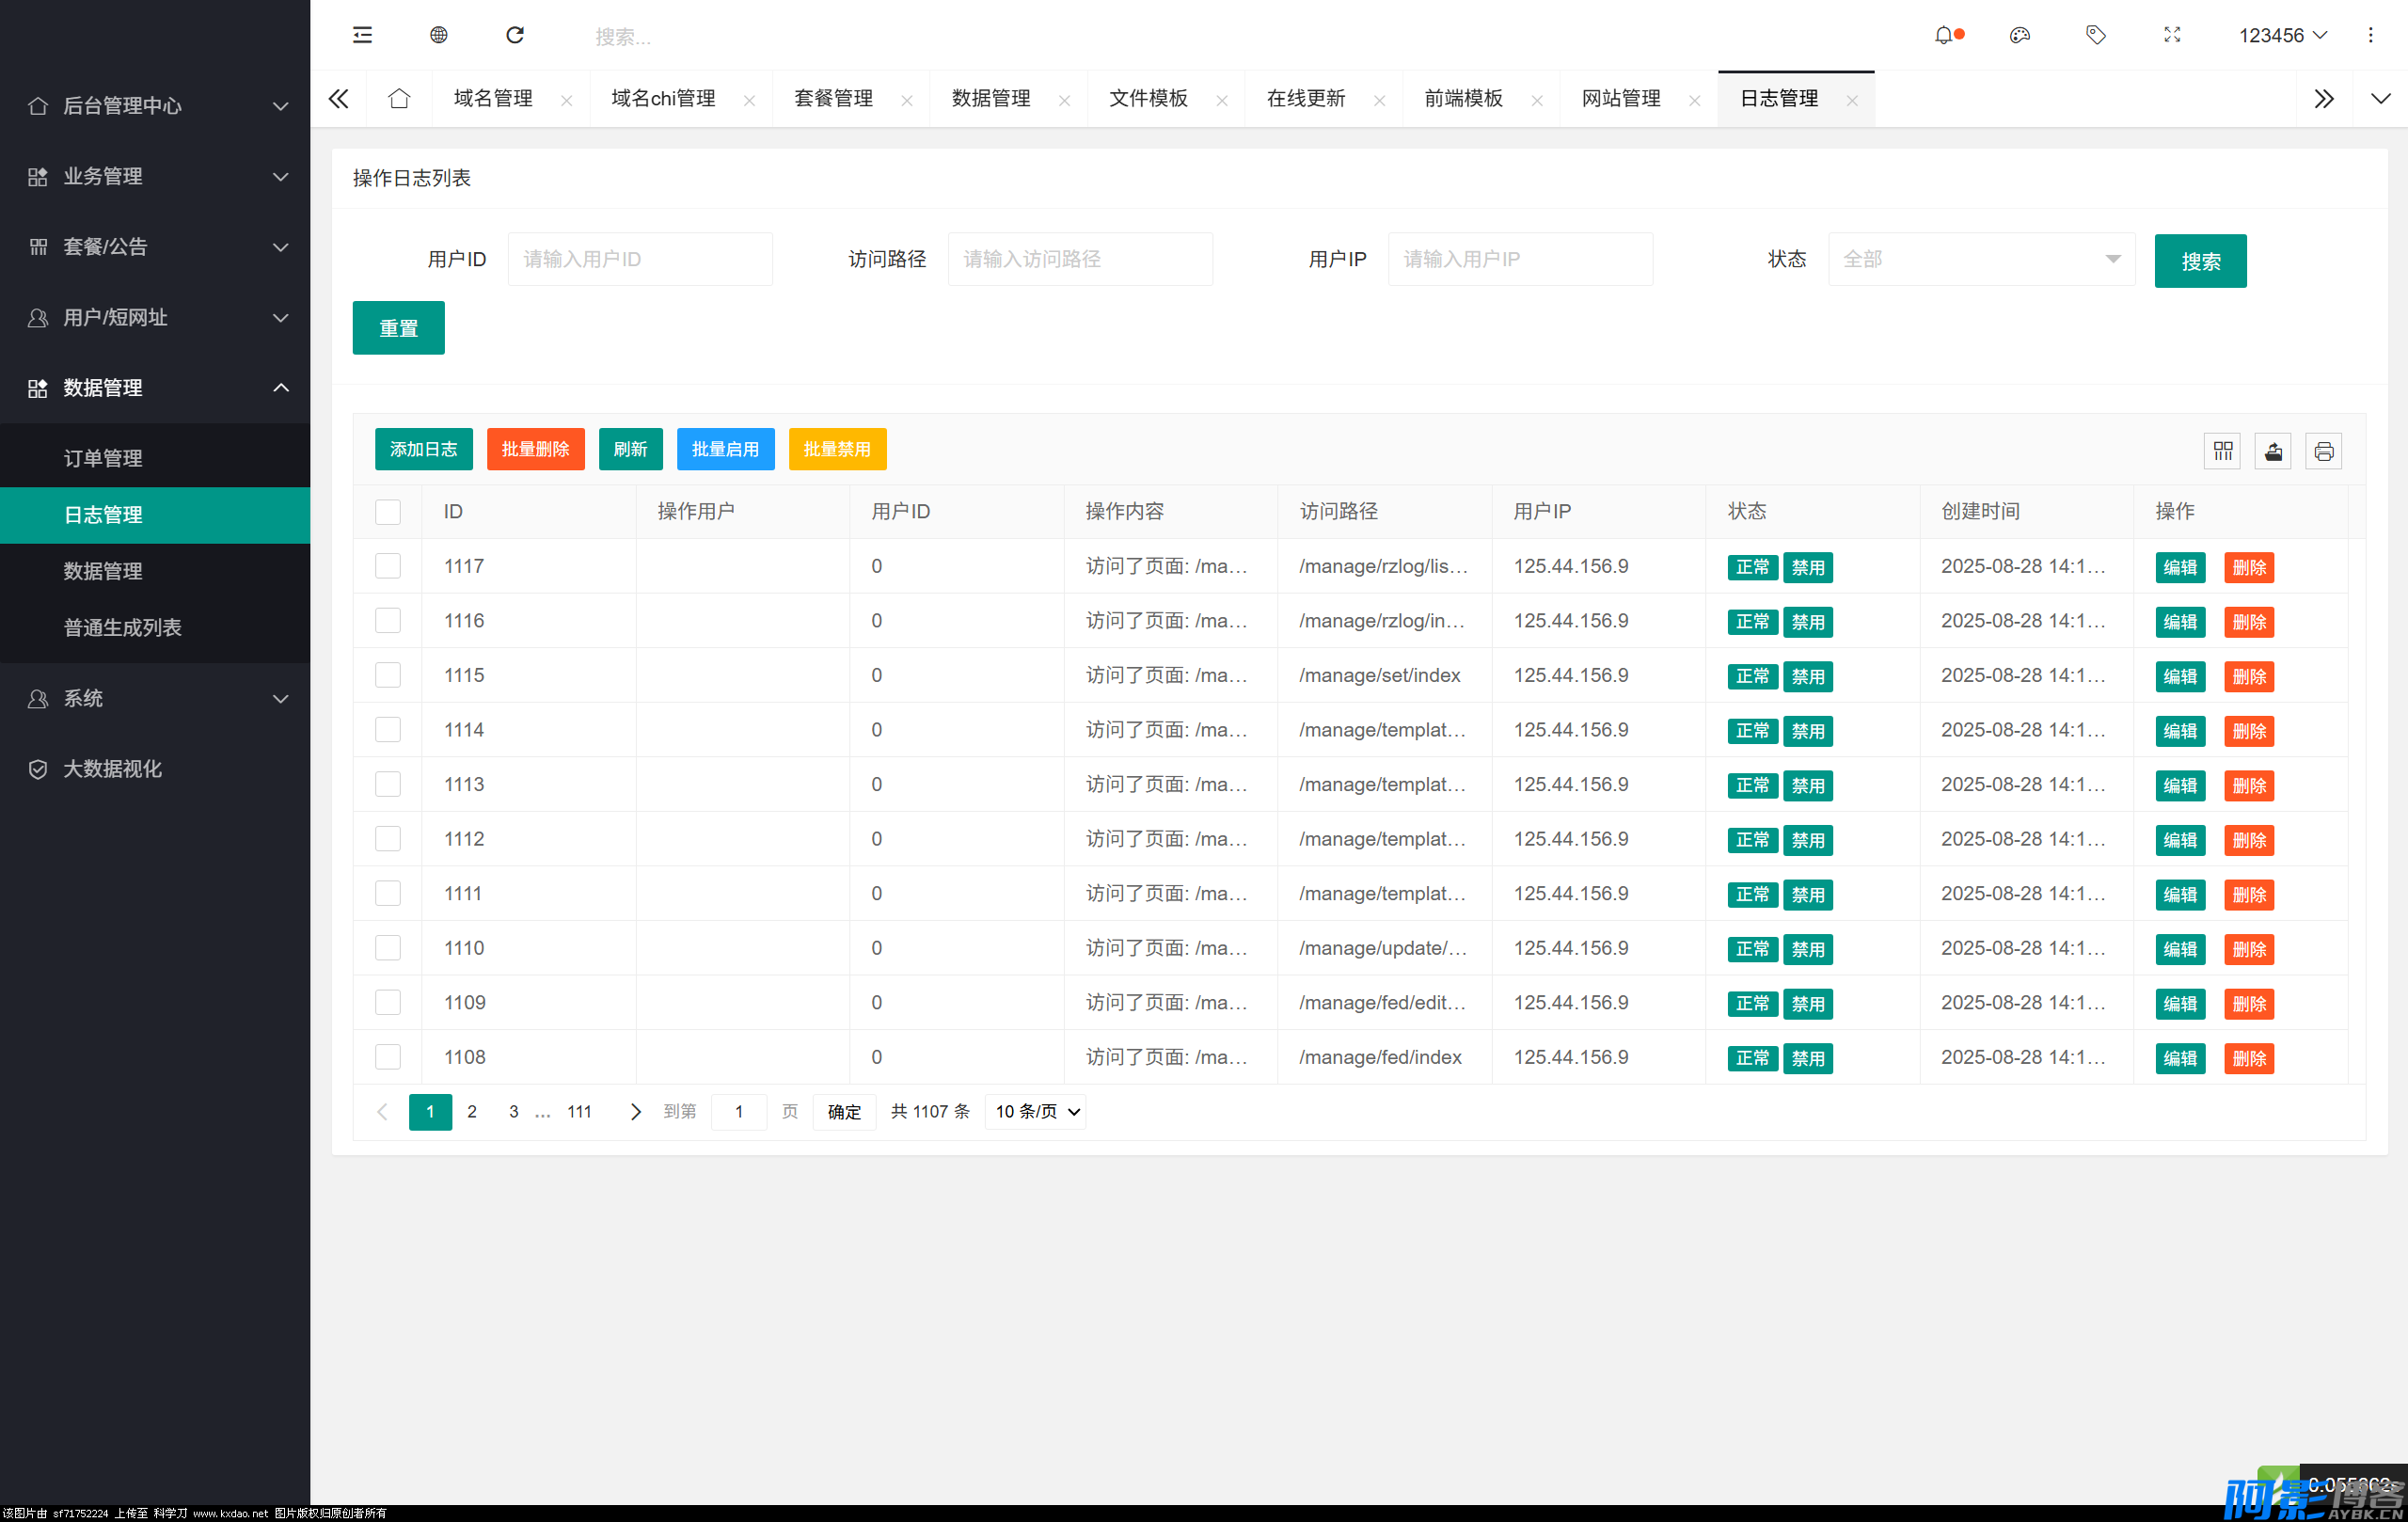Open the 10 条/页 page size dropdown
The height and width of the screenshot is (1522, 2408).
coord(1036,1111)
